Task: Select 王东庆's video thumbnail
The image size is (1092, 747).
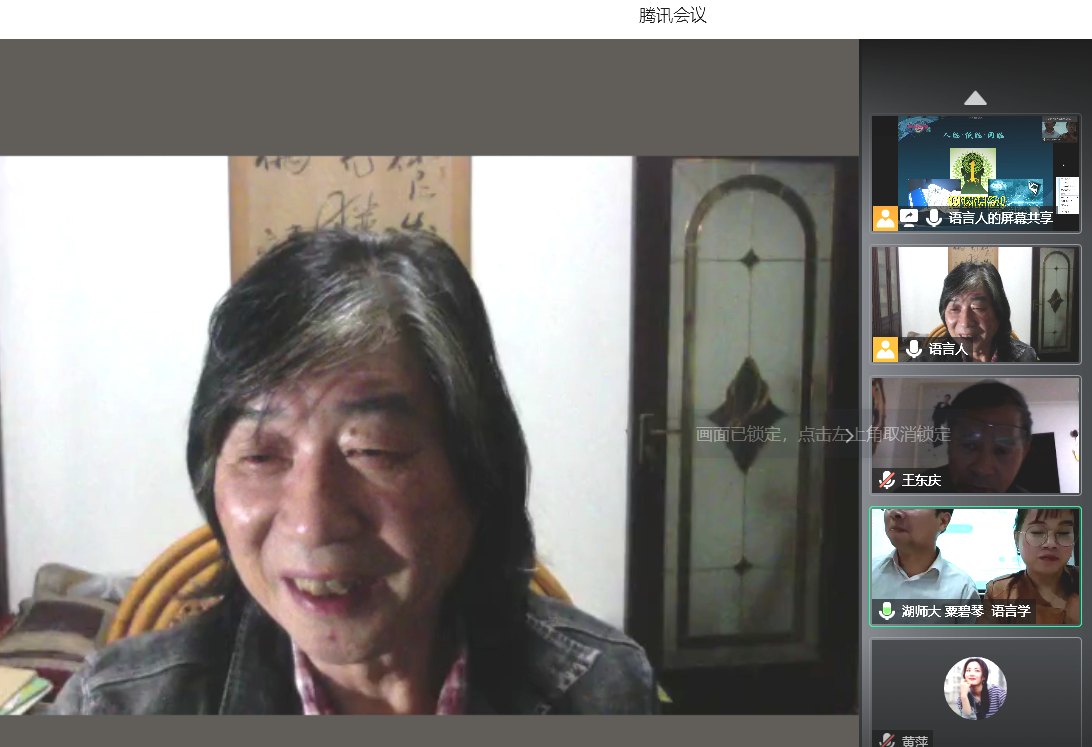Action: (x=975, y=430)
